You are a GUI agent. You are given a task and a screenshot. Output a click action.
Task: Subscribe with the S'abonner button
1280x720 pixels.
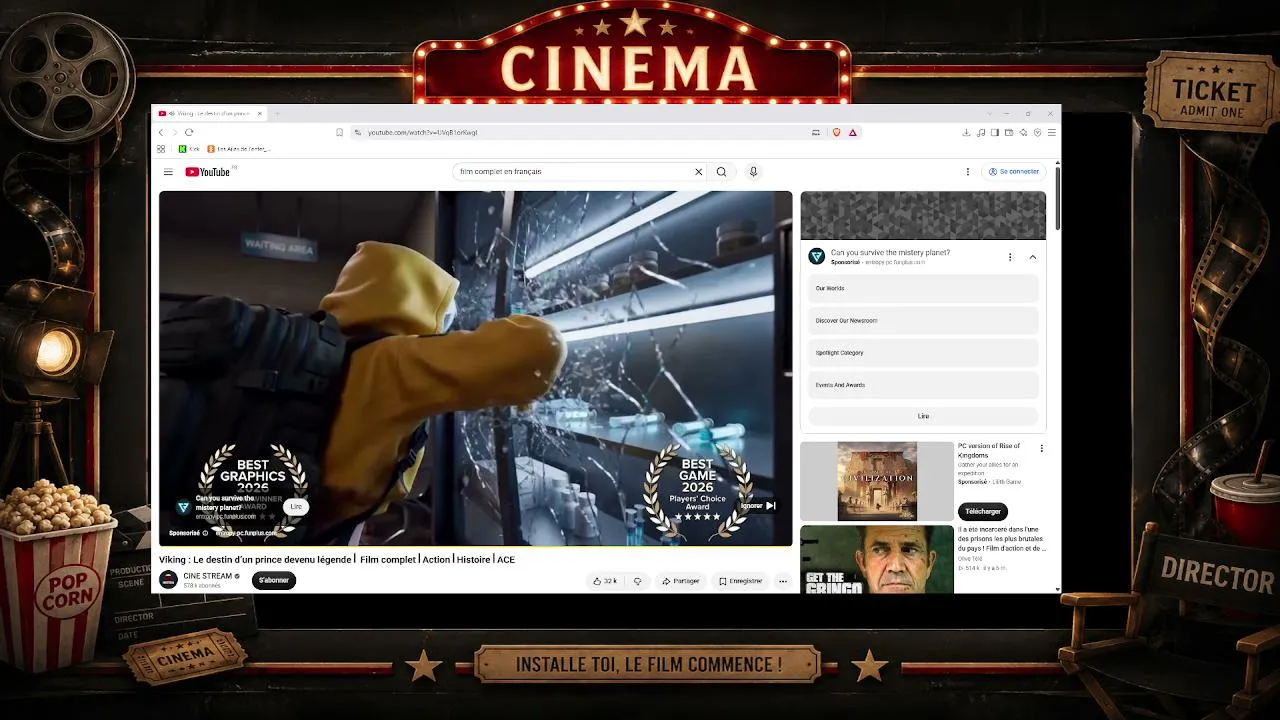pos(274,580)
